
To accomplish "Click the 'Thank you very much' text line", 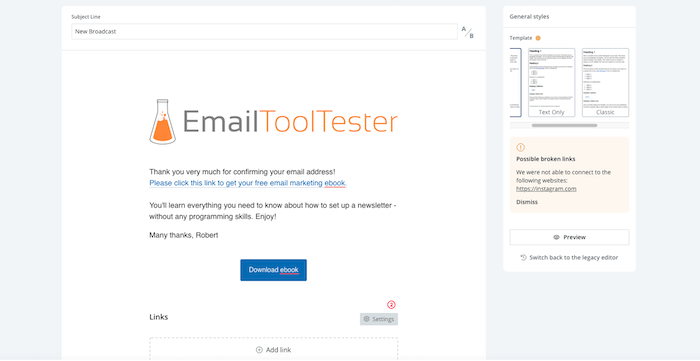I will pyautogui.click(x=242, y=172).
